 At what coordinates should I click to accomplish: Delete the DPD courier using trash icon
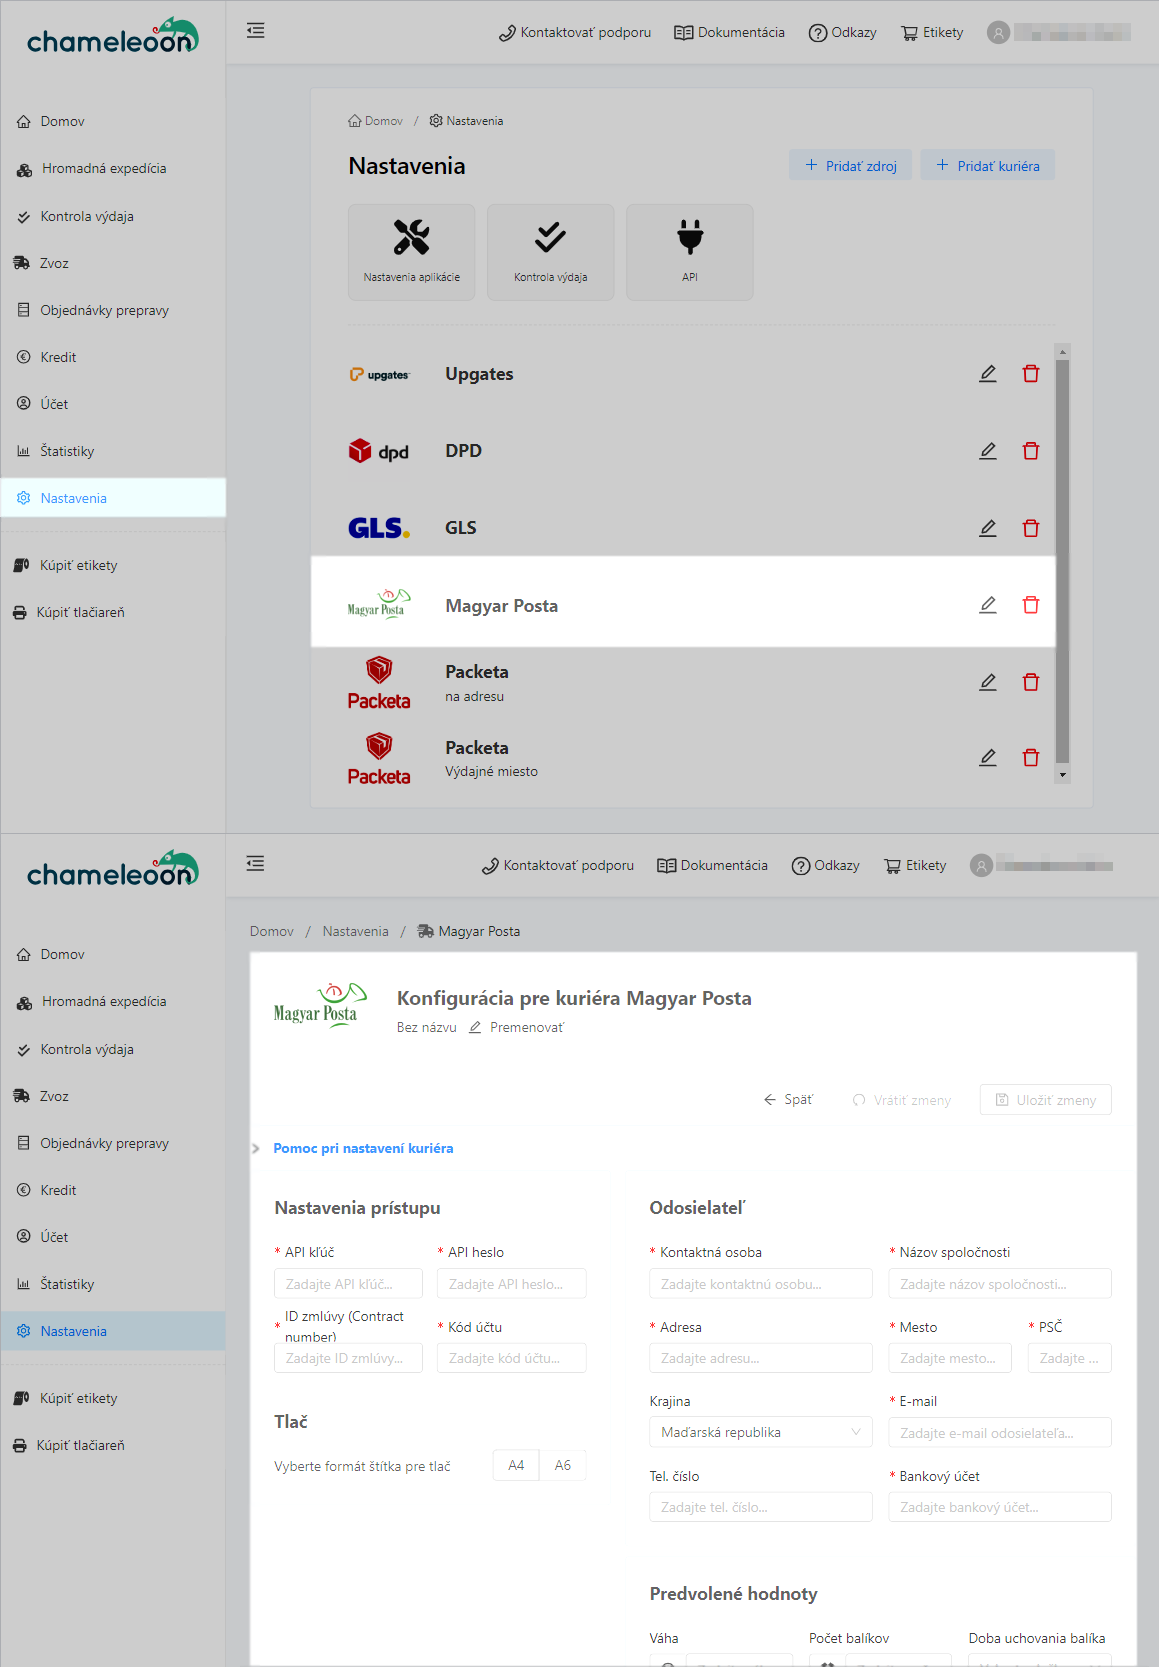(x=1030, y=451)
